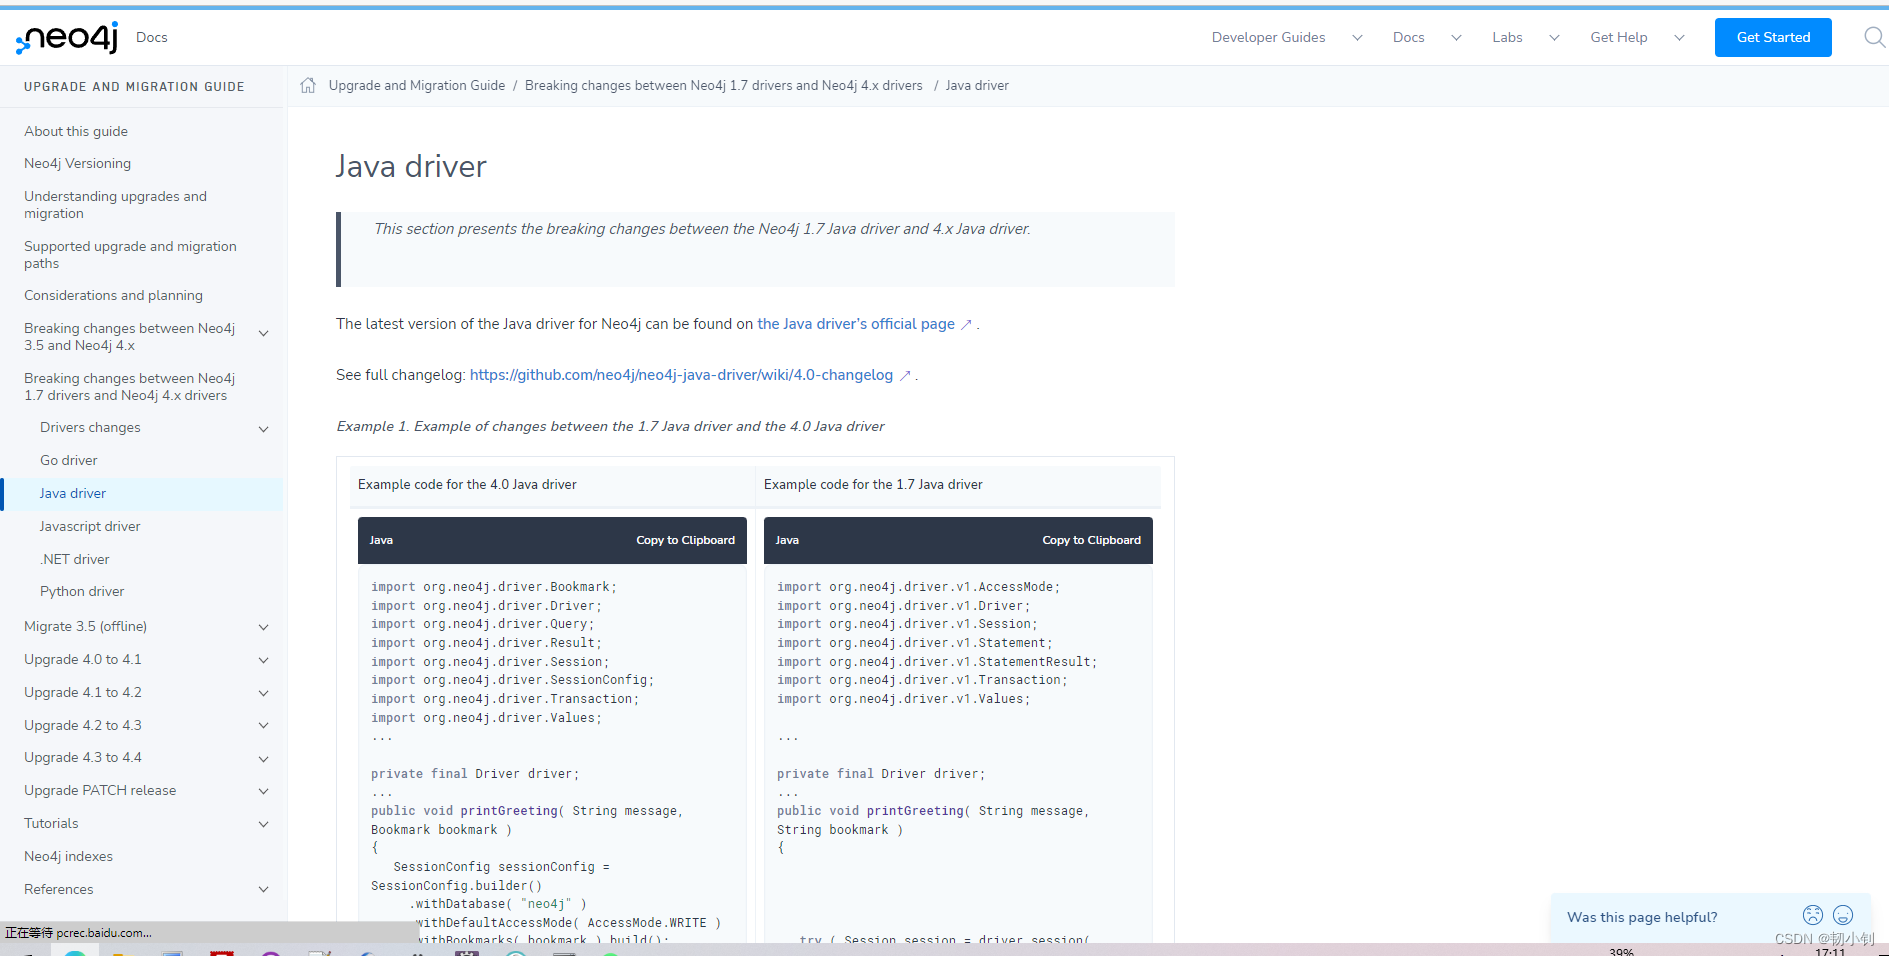Open Understanding upgrades and migration
The height and width of the screenshot is (956, 1889).
point(115,205)
